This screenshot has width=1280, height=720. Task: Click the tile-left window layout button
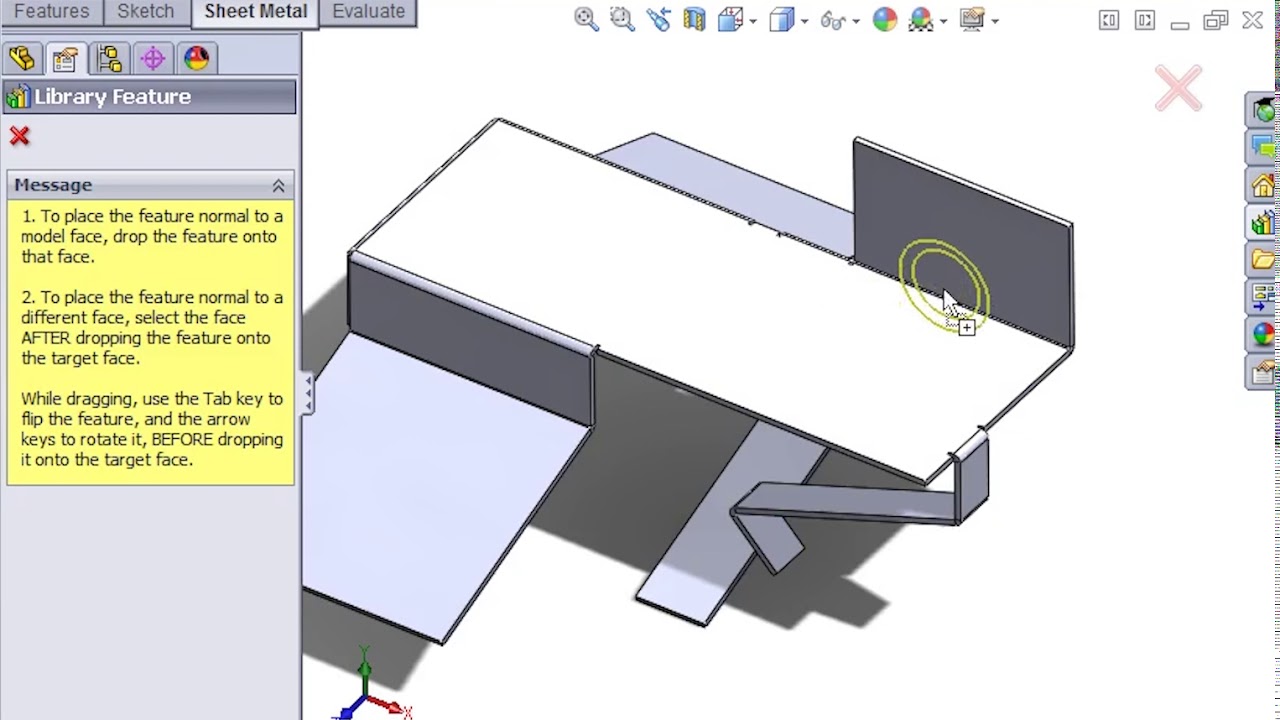pyautogui.click(x=1109, y=20)
